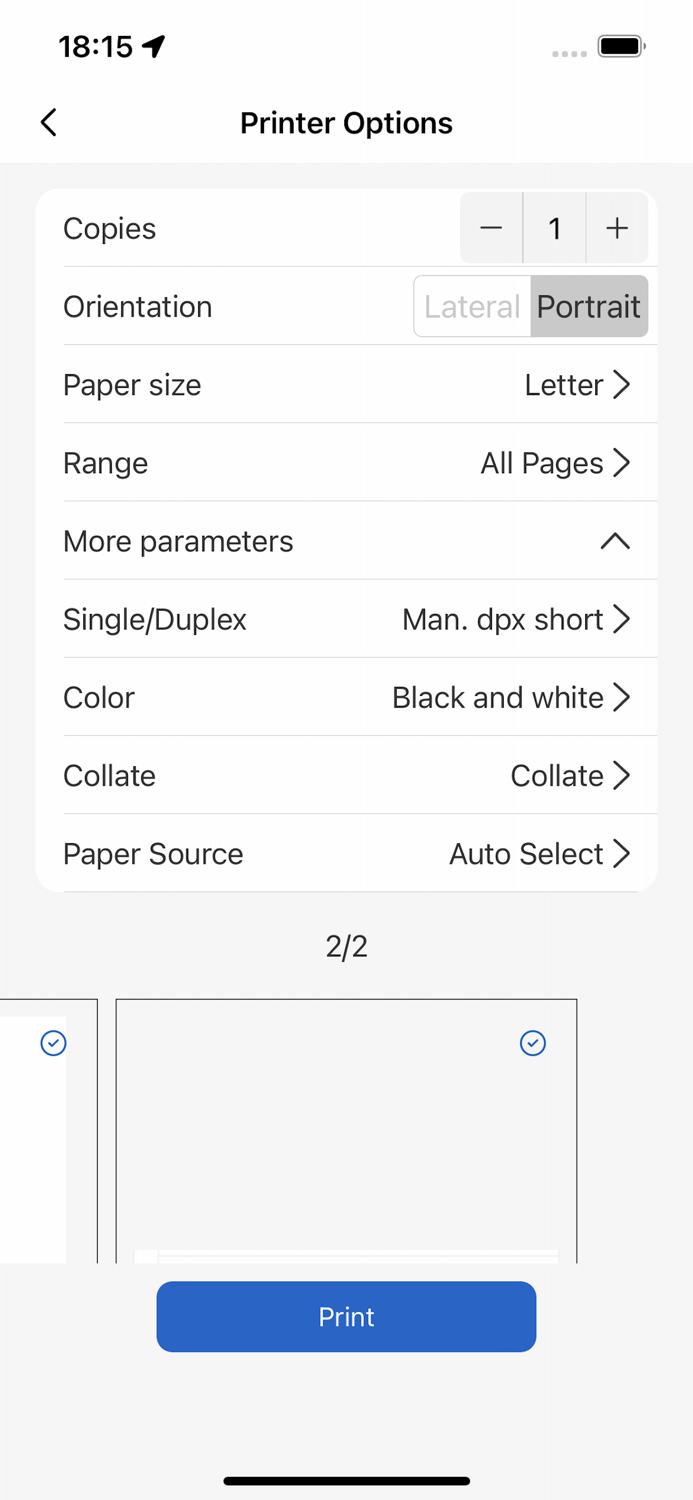Open Paper Source via its chevron icon
The image size is (693, 1500).
622,853
